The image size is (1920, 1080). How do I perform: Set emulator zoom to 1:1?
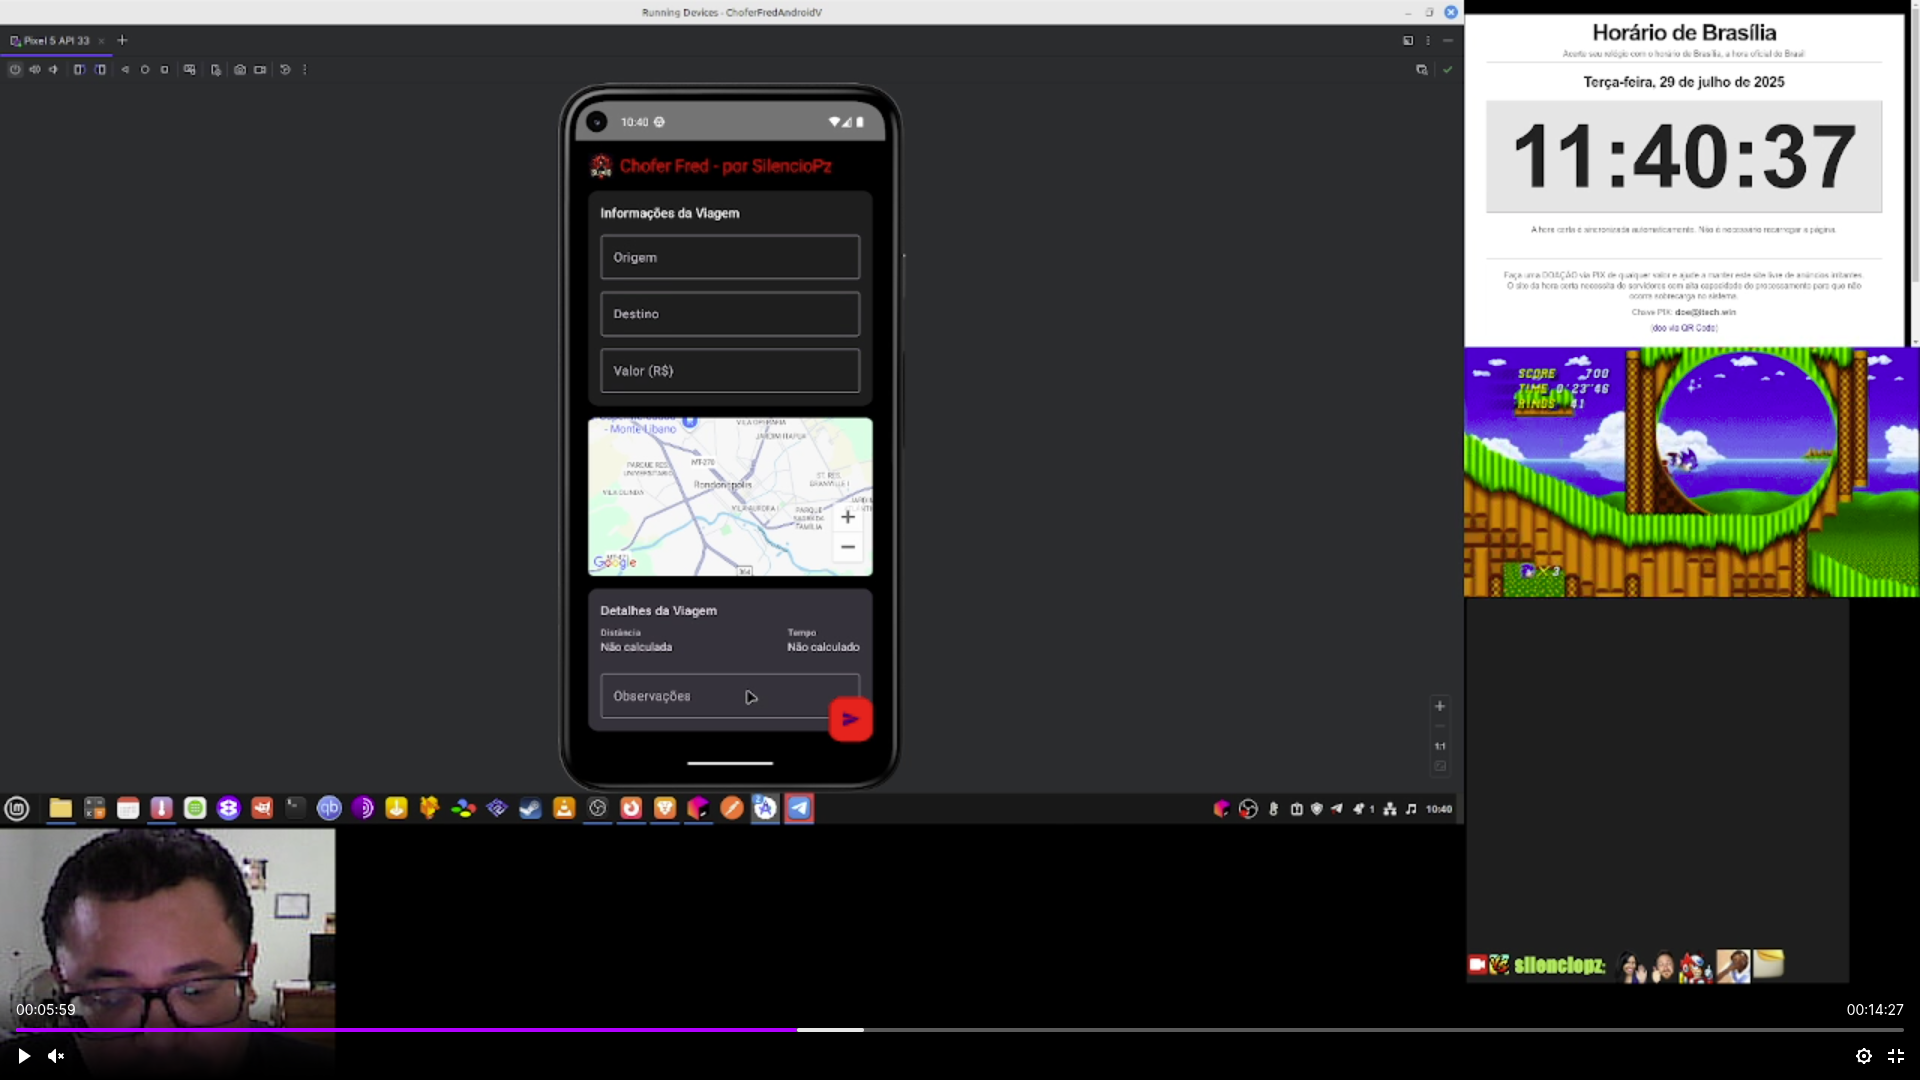[1440, 746]
